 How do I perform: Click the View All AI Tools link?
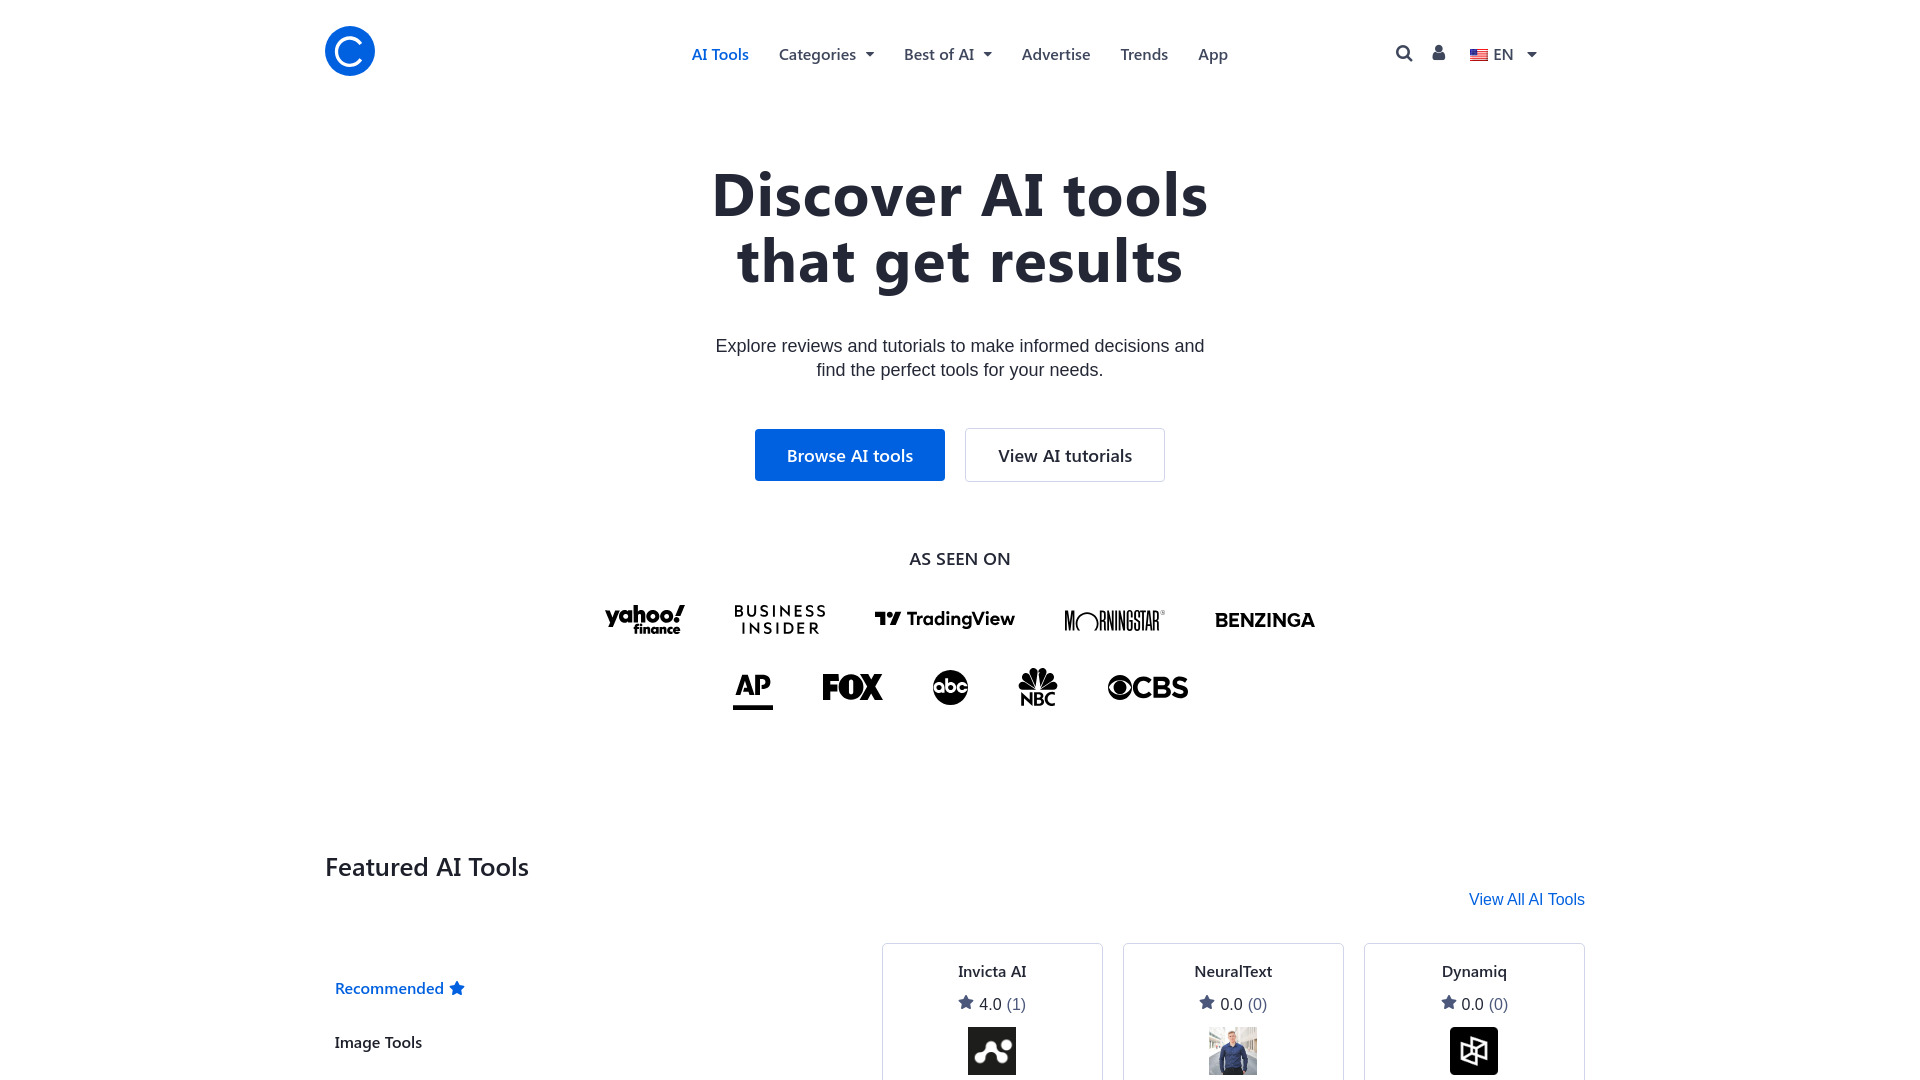pyautogui.click(x=1526, y=899)
